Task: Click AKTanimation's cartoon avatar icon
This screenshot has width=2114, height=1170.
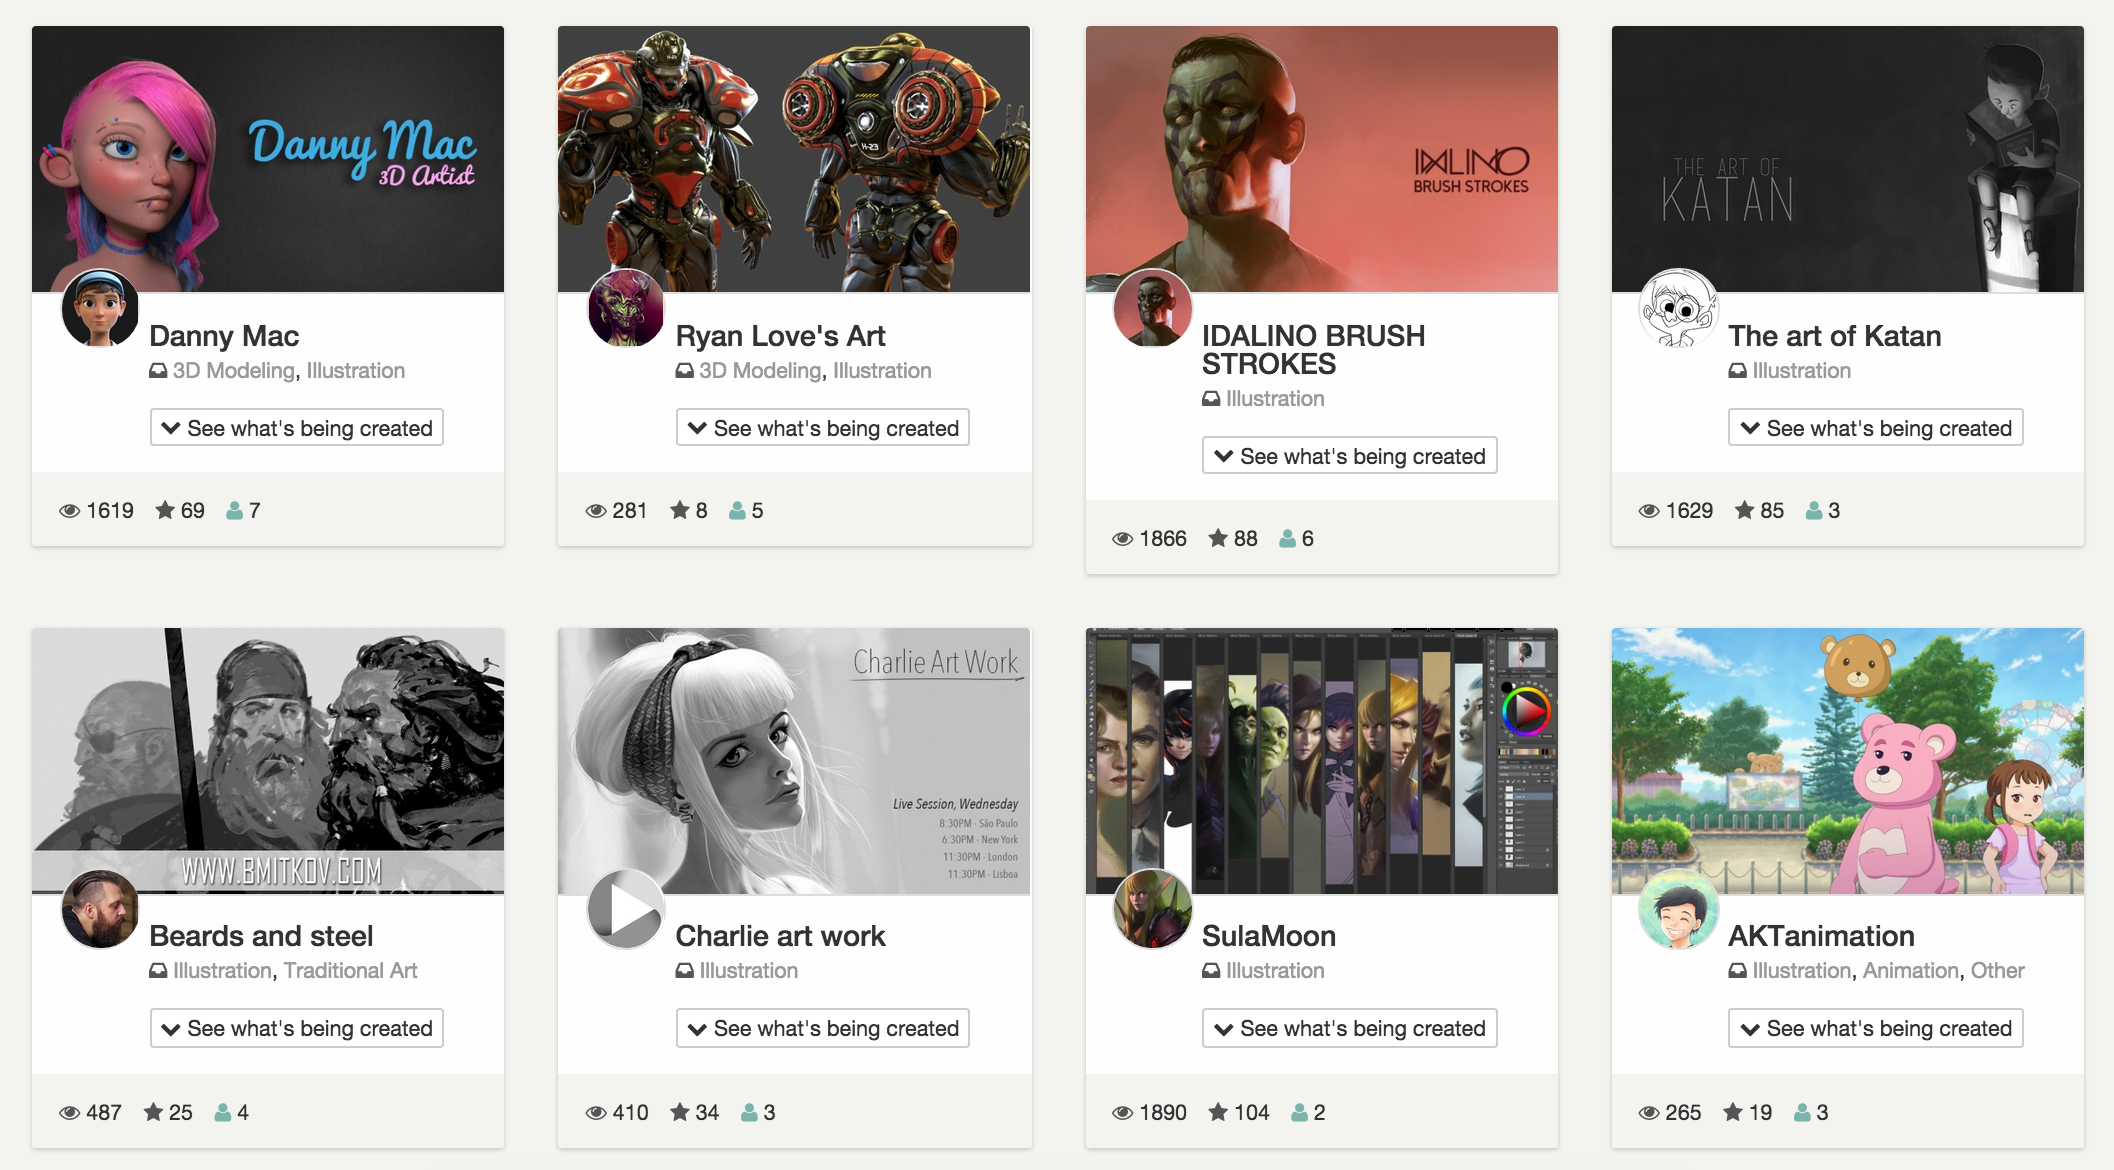Action: click(x=1679, y=909)
